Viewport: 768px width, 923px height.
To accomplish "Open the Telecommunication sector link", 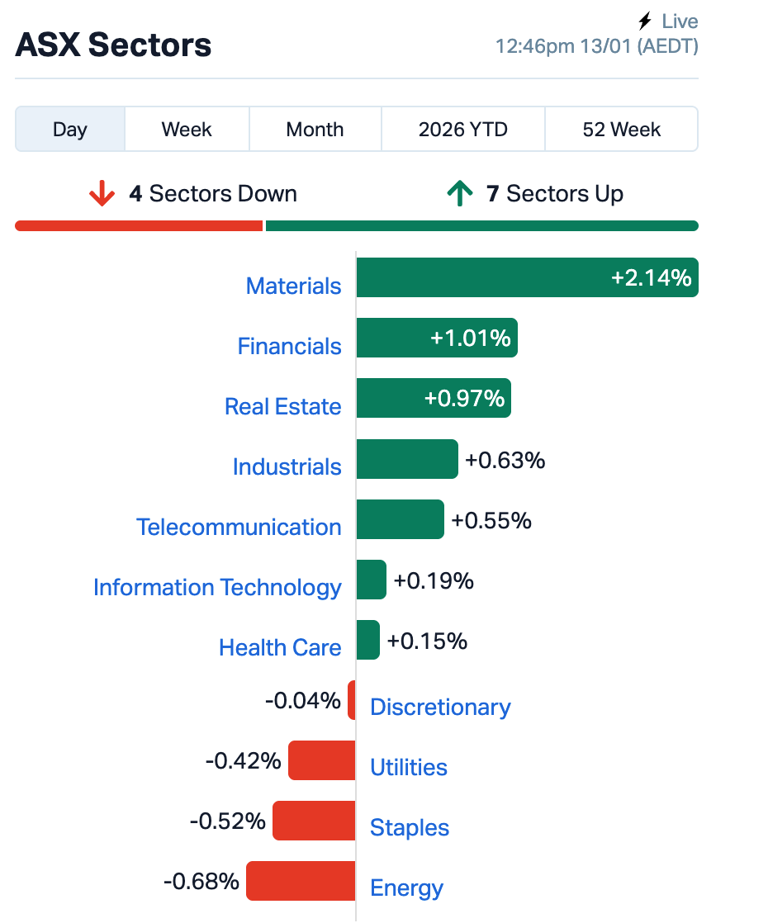I will point(239,527).
